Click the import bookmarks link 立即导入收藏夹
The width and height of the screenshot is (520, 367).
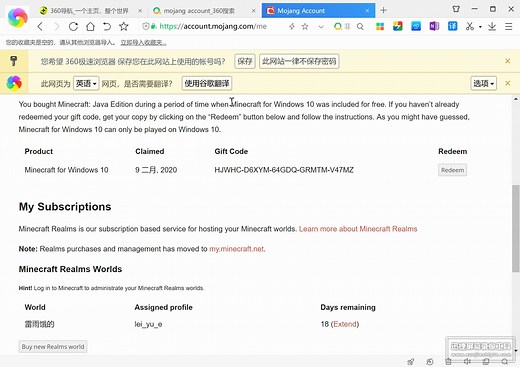(143, 43)
